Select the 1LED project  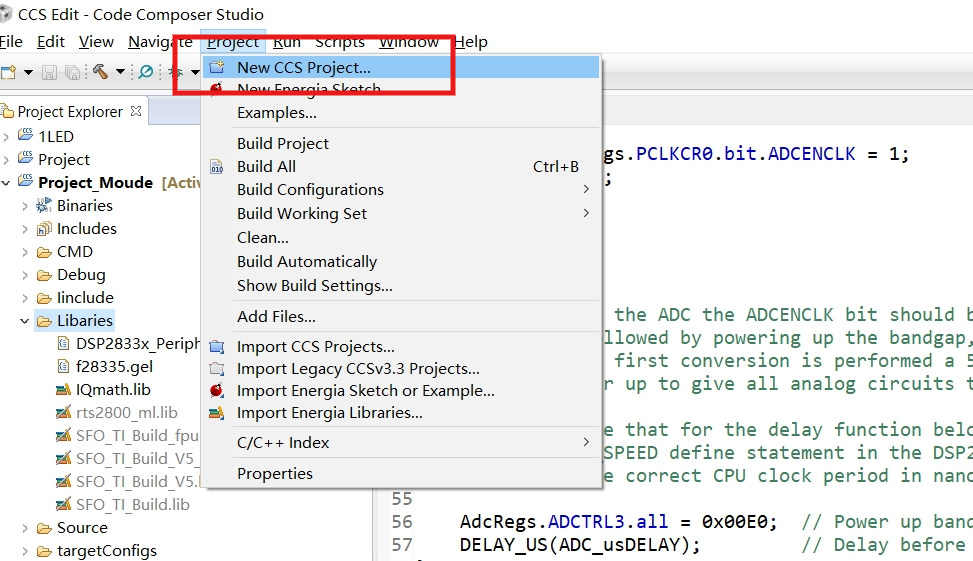[56, 137]
